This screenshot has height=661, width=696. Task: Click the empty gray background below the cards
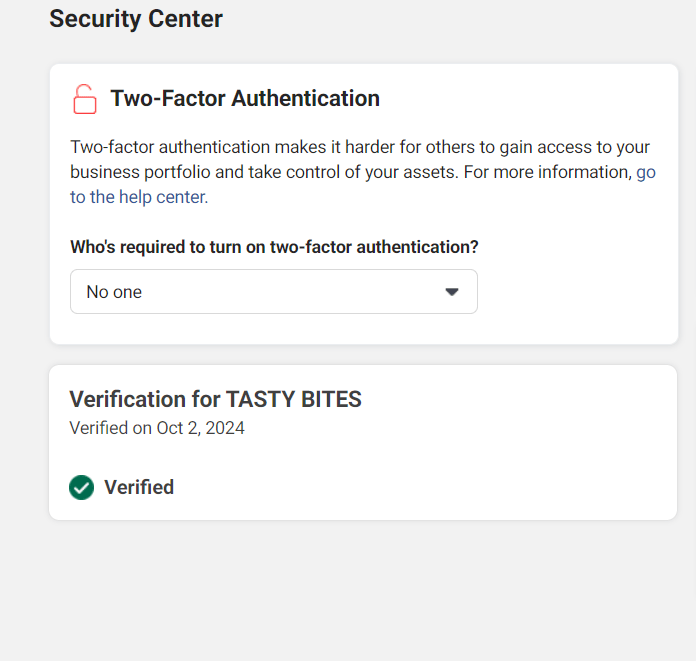click(360, 590)
